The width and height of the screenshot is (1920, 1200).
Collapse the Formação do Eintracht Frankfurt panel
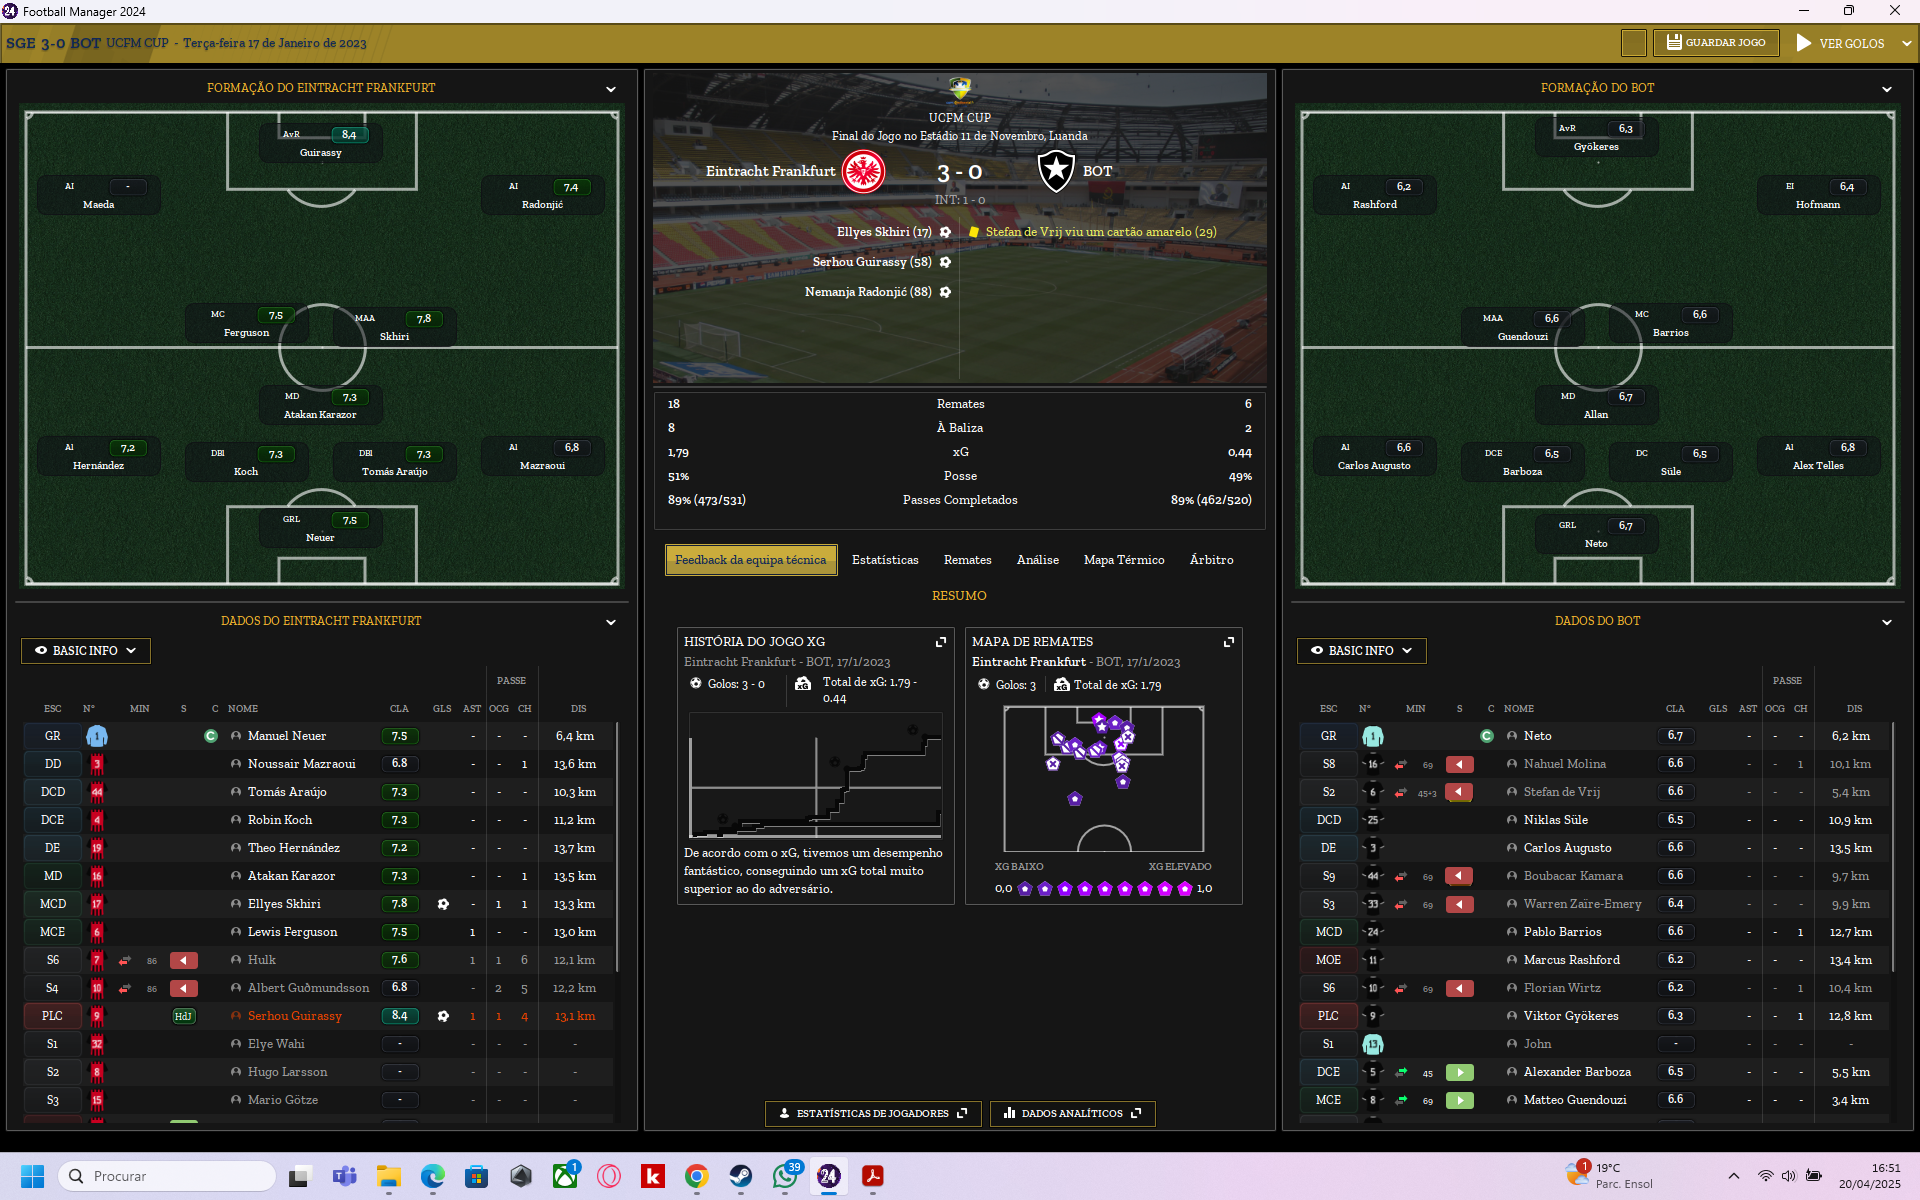[611, 89]
